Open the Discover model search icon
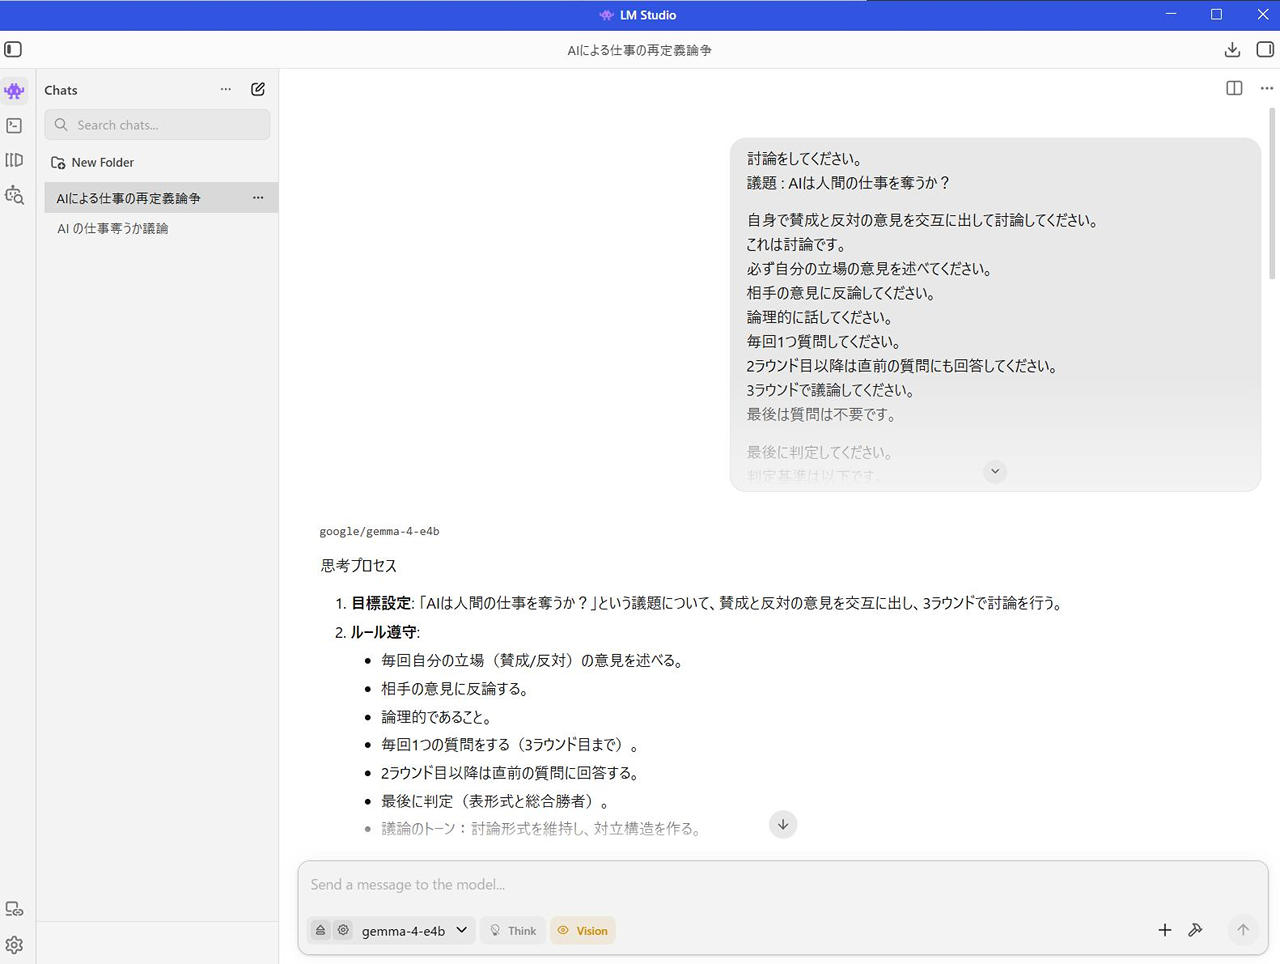This screenshot has height=964, width=1280. (x=14, y=195)
